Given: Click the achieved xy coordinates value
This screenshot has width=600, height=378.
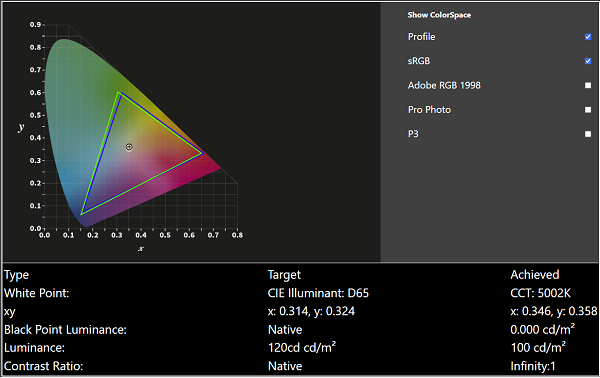Looking at the screenshot, I should coord(554,311).
